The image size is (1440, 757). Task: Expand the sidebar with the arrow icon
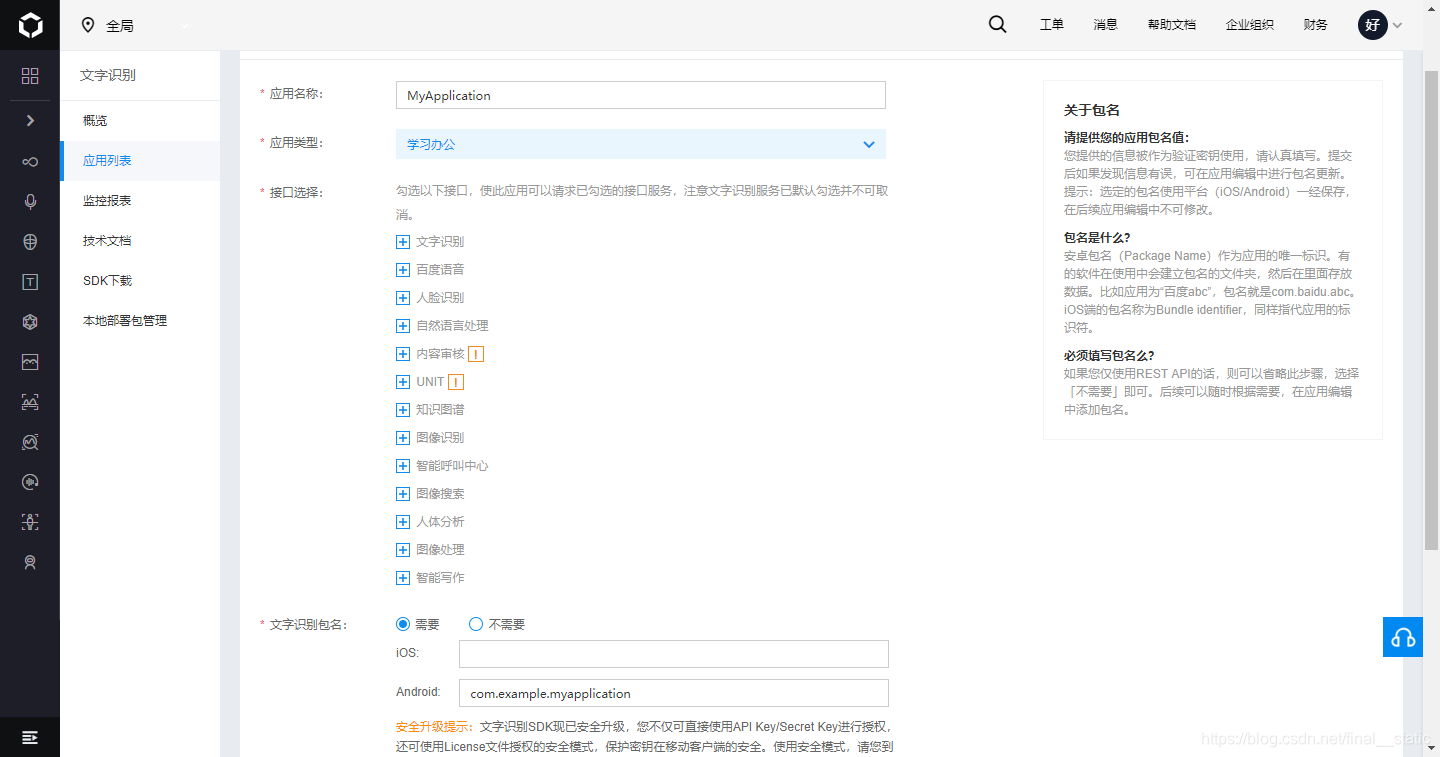point(29,120)
